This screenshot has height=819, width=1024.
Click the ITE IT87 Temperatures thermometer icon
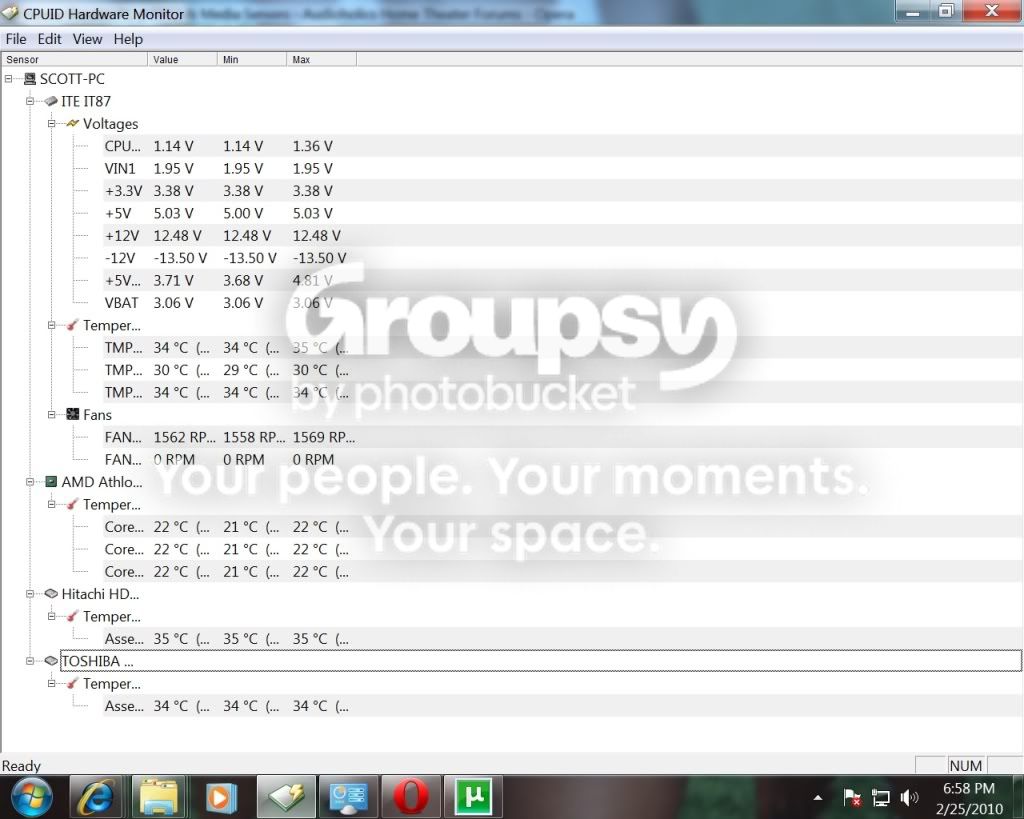(x=72, y=325)
